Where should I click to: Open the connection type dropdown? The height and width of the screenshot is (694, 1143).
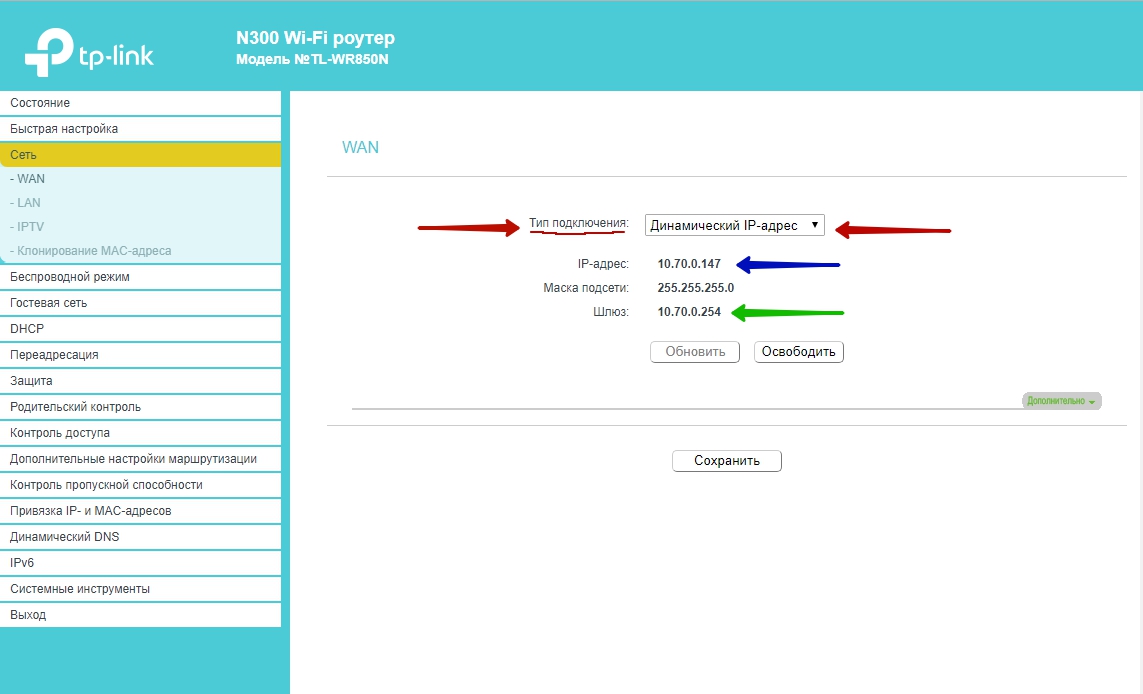734,226
